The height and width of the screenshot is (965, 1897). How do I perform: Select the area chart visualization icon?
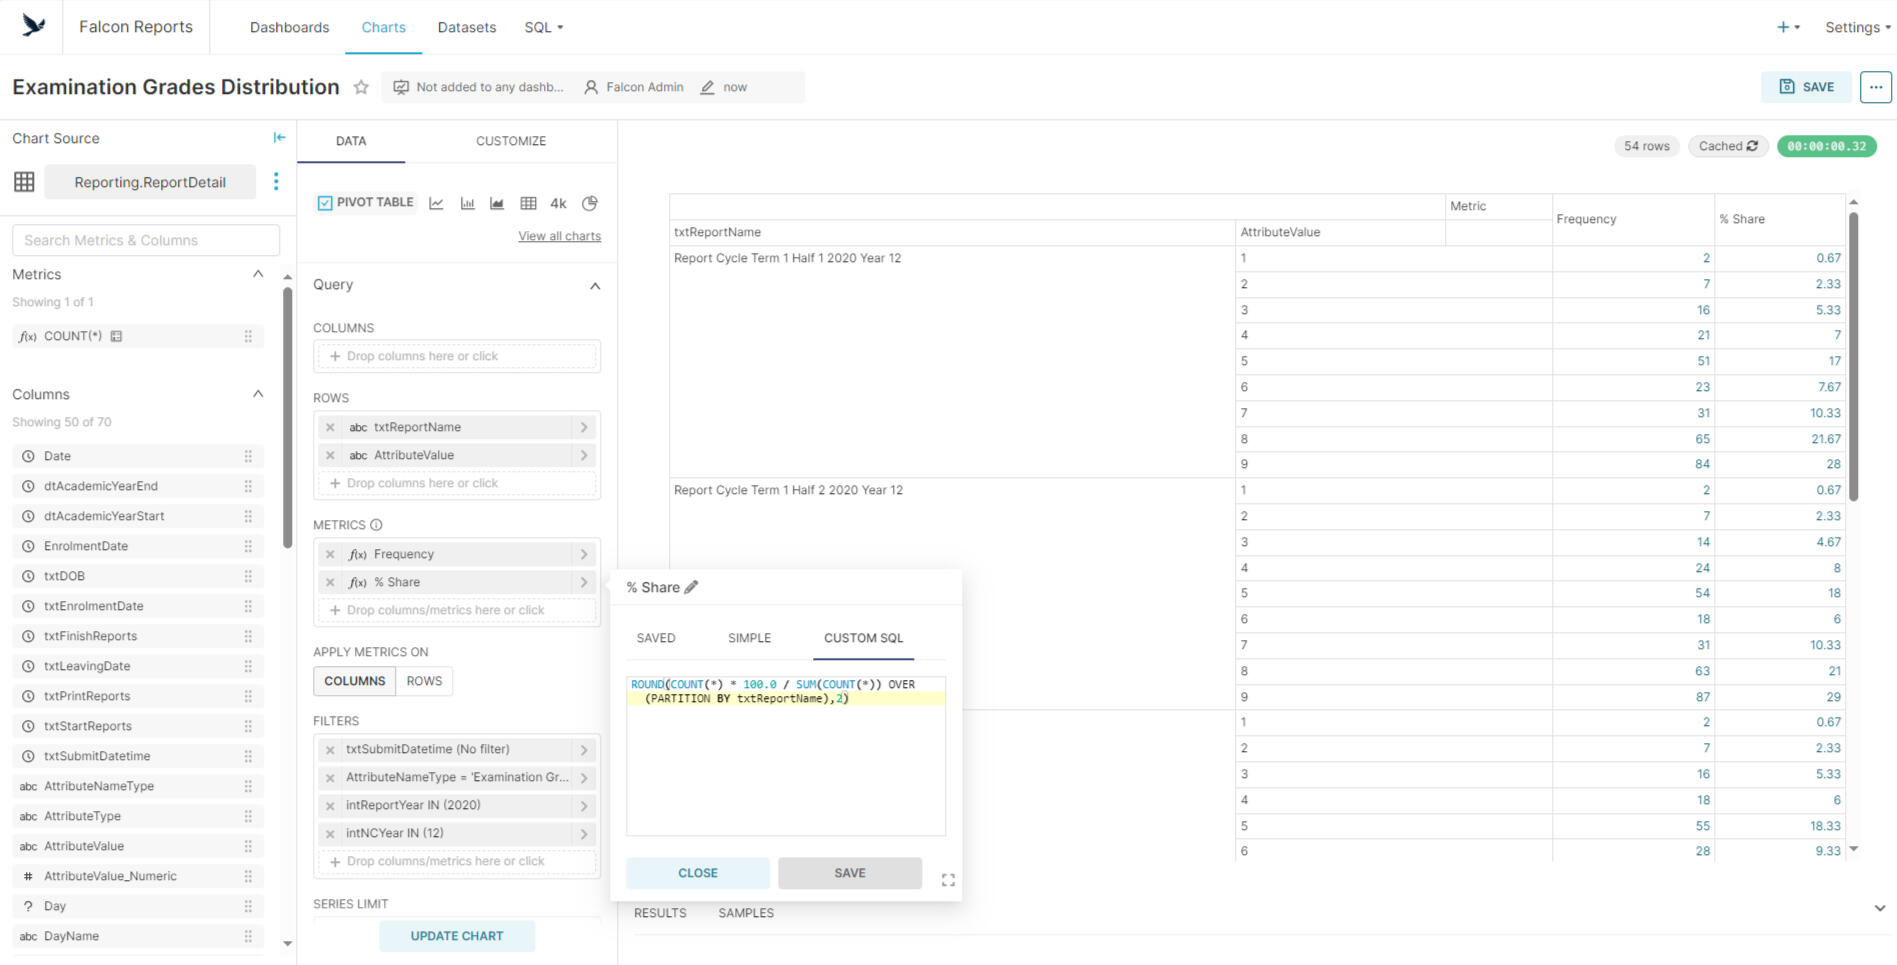(497, 203)
